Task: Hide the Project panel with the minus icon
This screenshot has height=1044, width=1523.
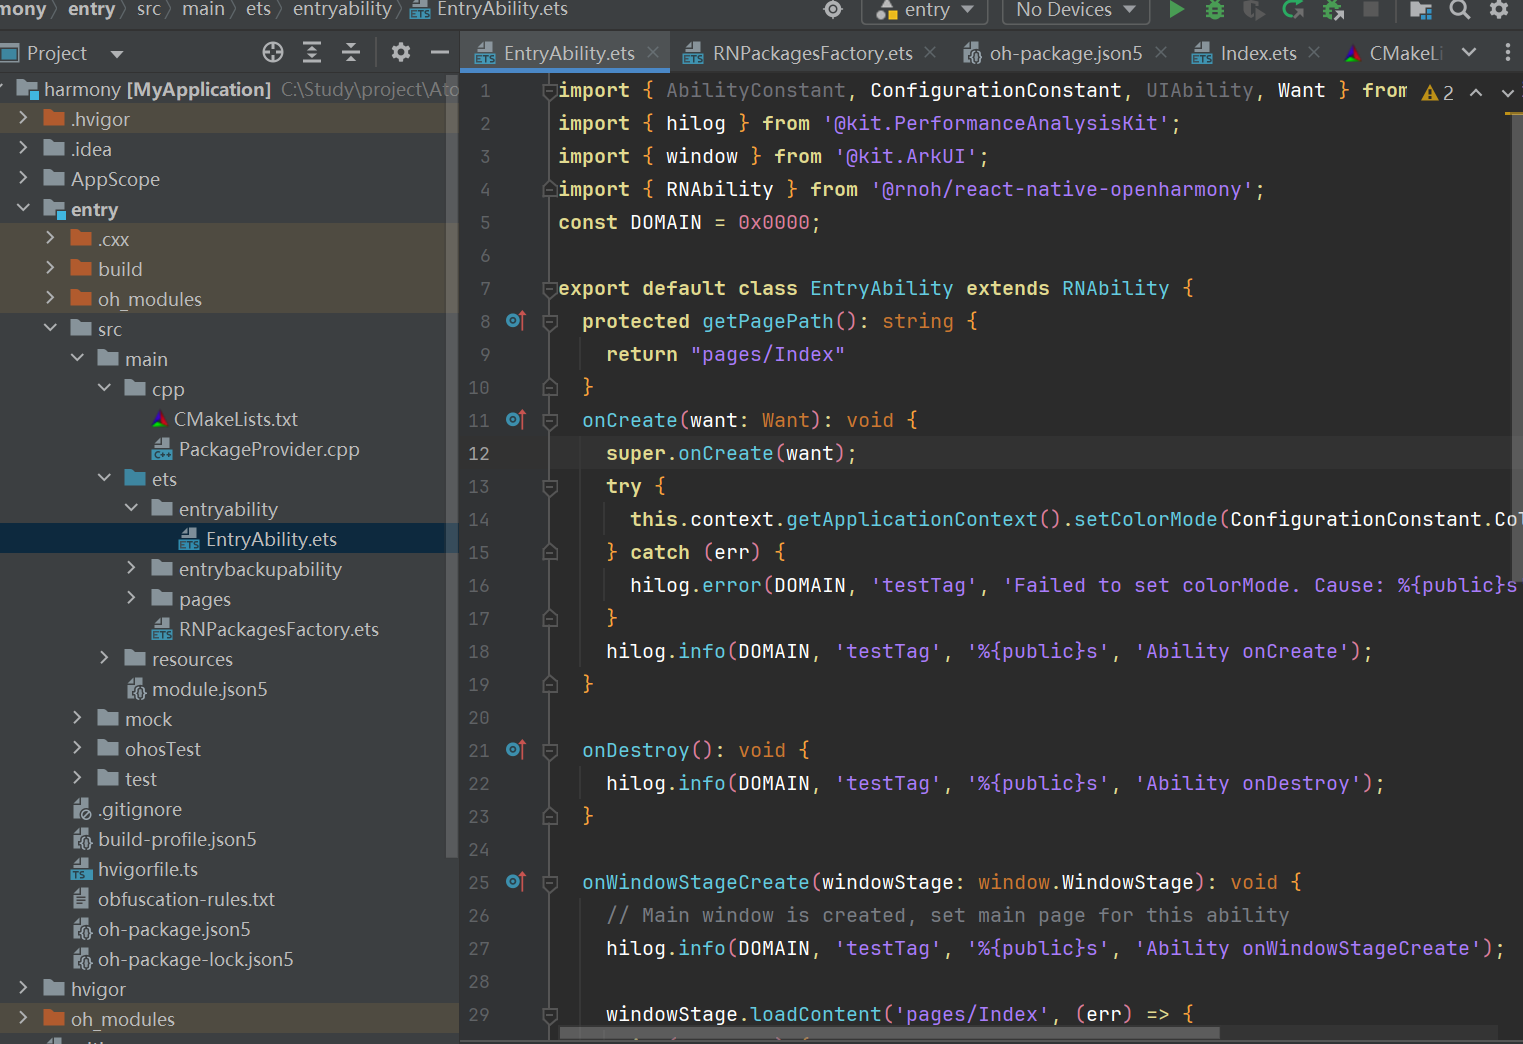Action: (x=439, y=53)
